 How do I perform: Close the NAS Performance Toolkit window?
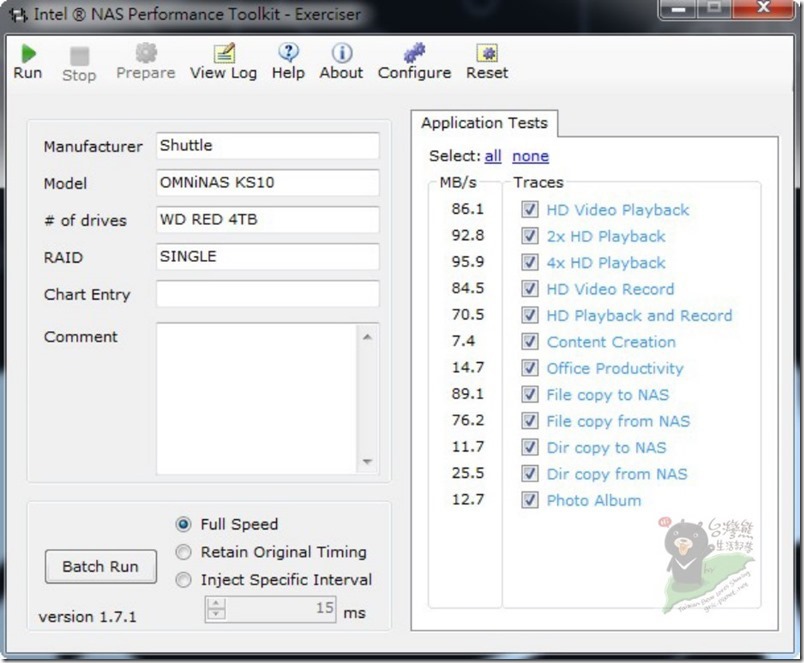click(763, 9)
